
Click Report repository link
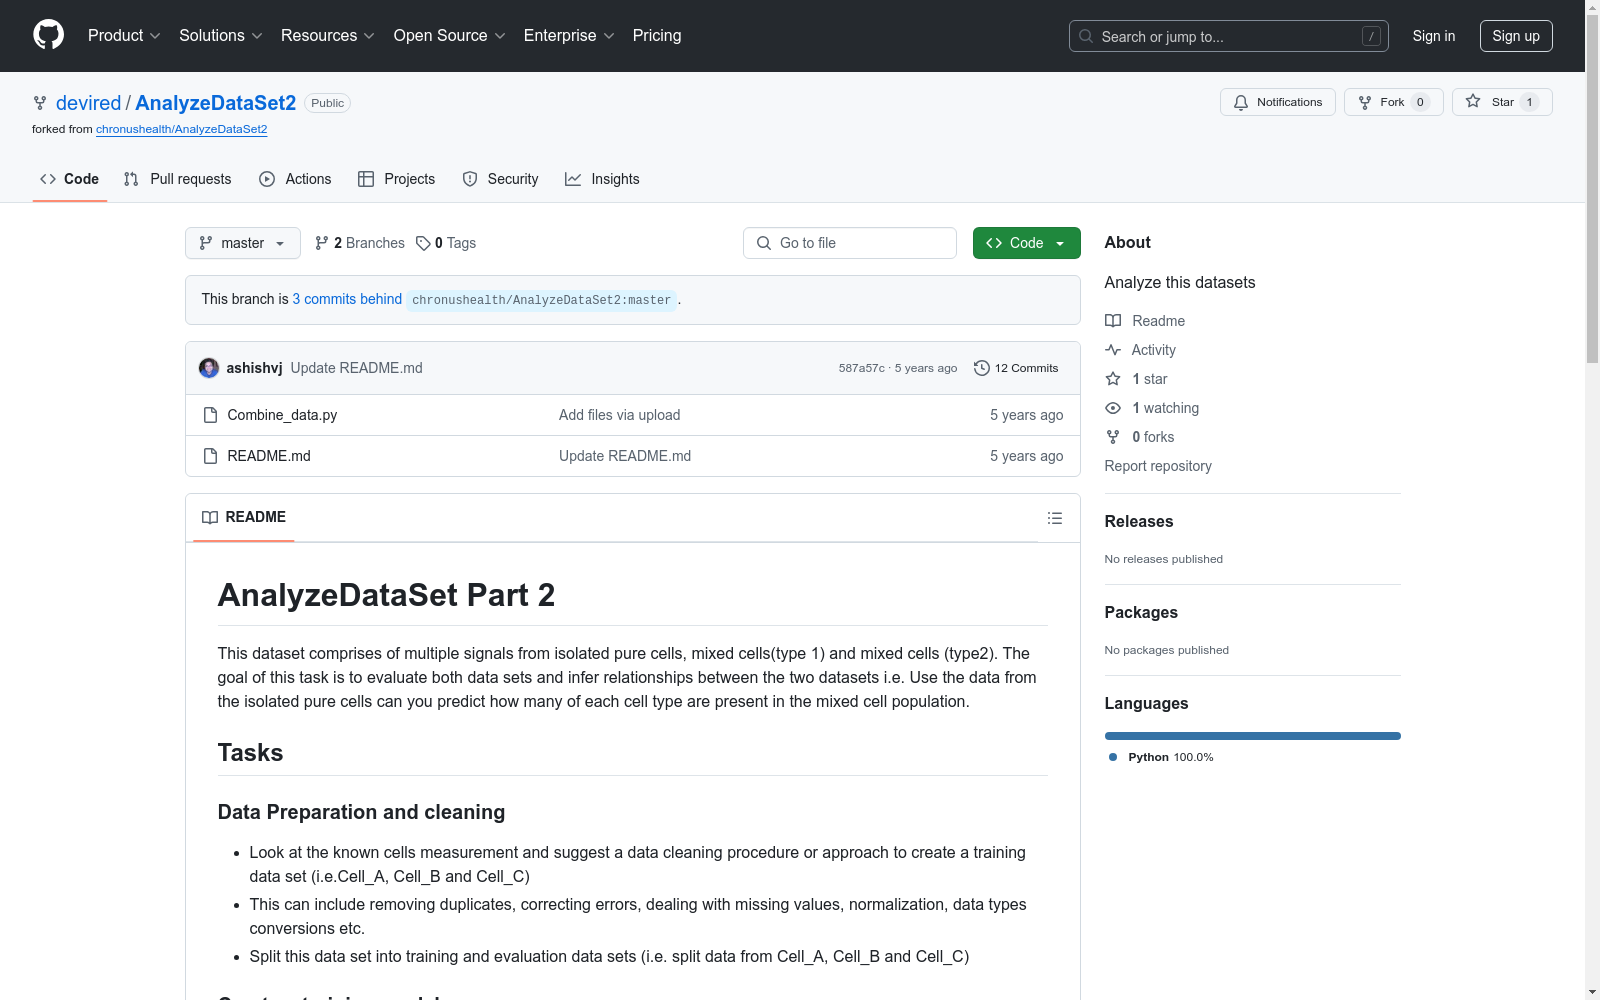1158,466
